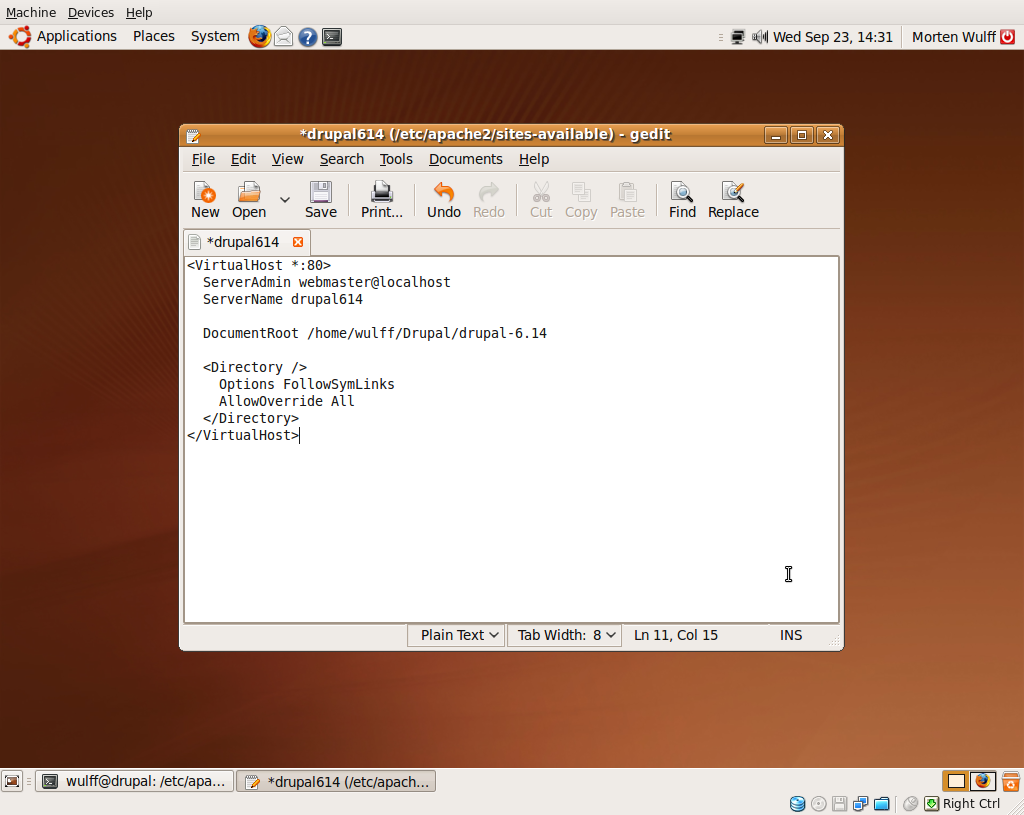Open the gedit File menu

(x=203, y=159)
